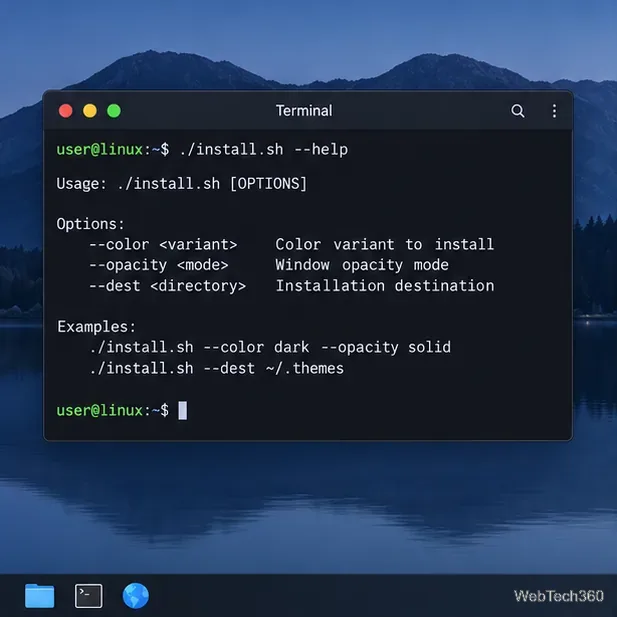
Task: Launch the file manager folder icon in taskbar
Action: click(x=39, y=596)
